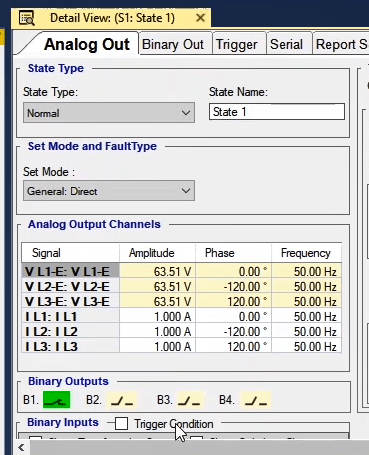The width and height of the screenshot is (369, 455).
Task: Switch to the Serial tab
Action: (x=287, y=44)
